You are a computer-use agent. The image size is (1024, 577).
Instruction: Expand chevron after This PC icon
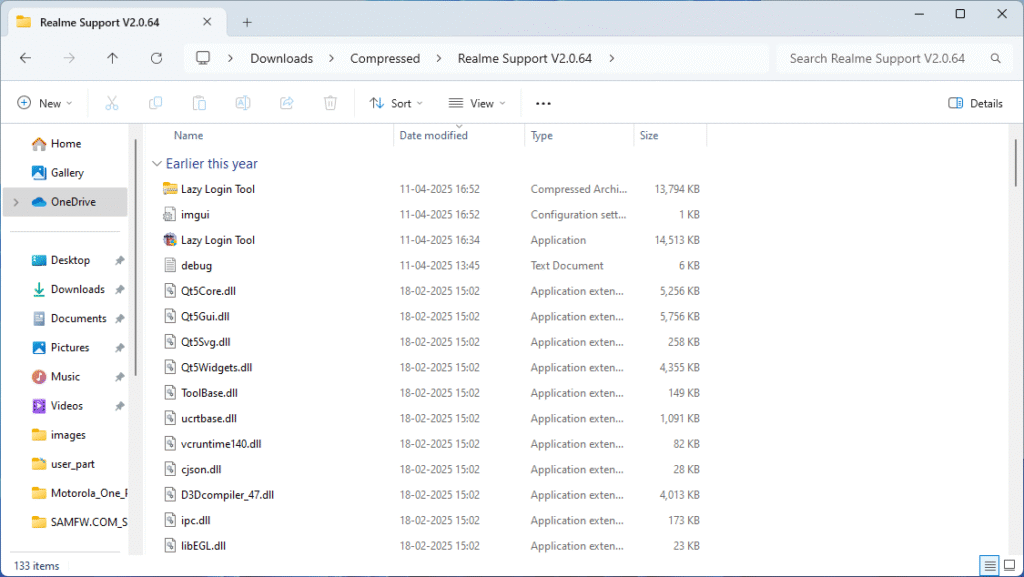click(x=231, y=58)
